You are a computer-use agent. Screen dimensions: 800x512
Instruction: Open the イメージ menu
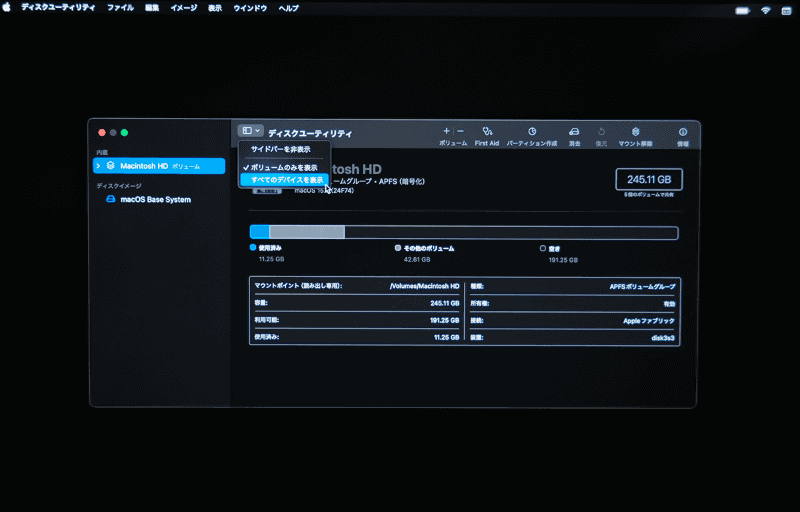pos(184,8)
